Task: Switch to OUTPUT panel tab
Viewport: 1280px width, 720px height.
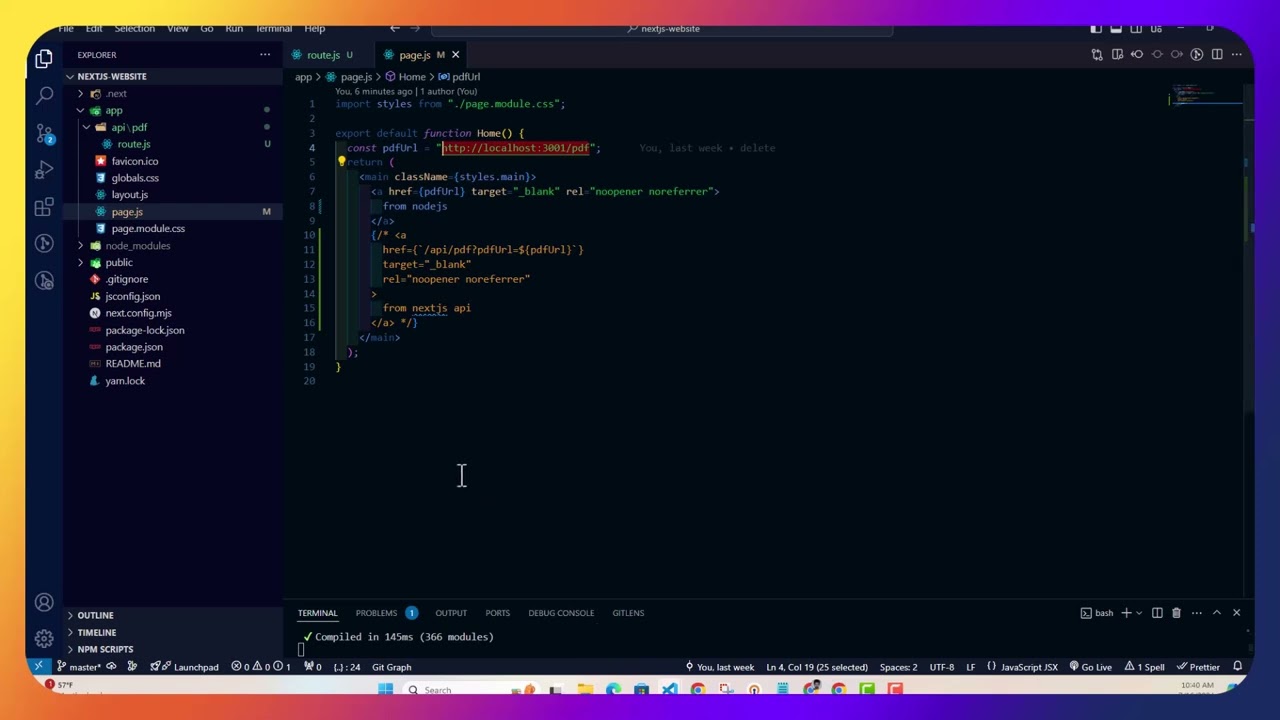Action: click(x=451, y=613)
